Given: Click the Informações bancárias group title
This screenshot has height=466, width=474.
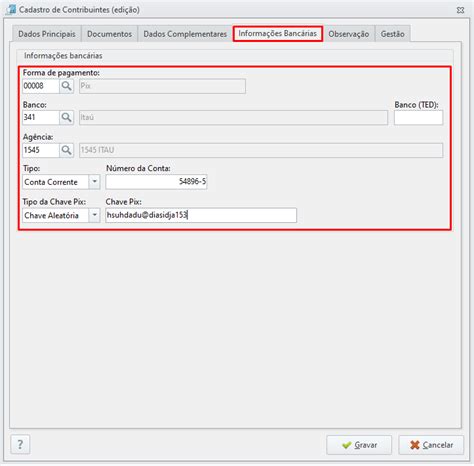Looking at the screenshot, I should tap(63, 56).
